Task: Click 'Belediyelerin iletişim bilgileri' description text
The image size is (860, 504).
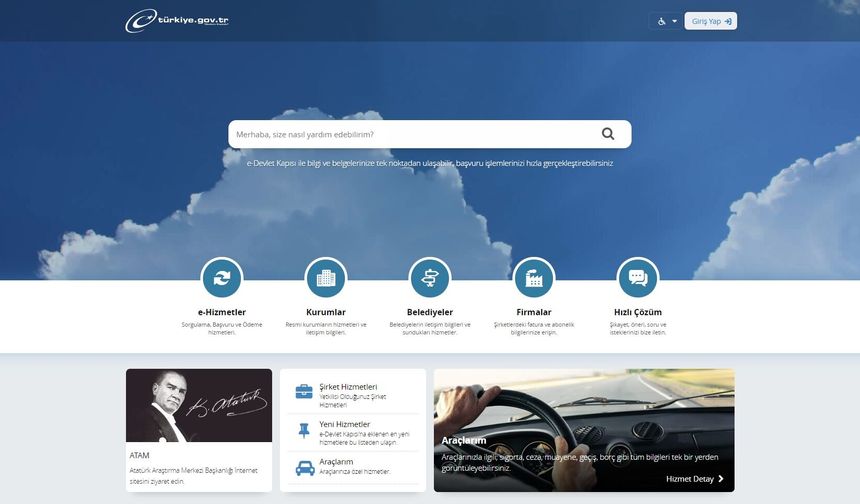Action: point(430,329)
